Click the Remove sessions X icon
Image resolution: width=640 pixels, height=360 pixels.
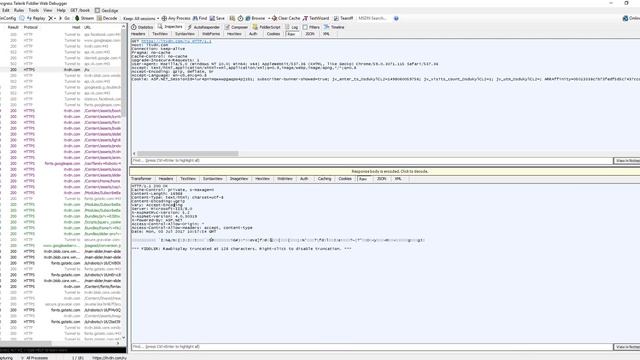[x=51, y=18]
